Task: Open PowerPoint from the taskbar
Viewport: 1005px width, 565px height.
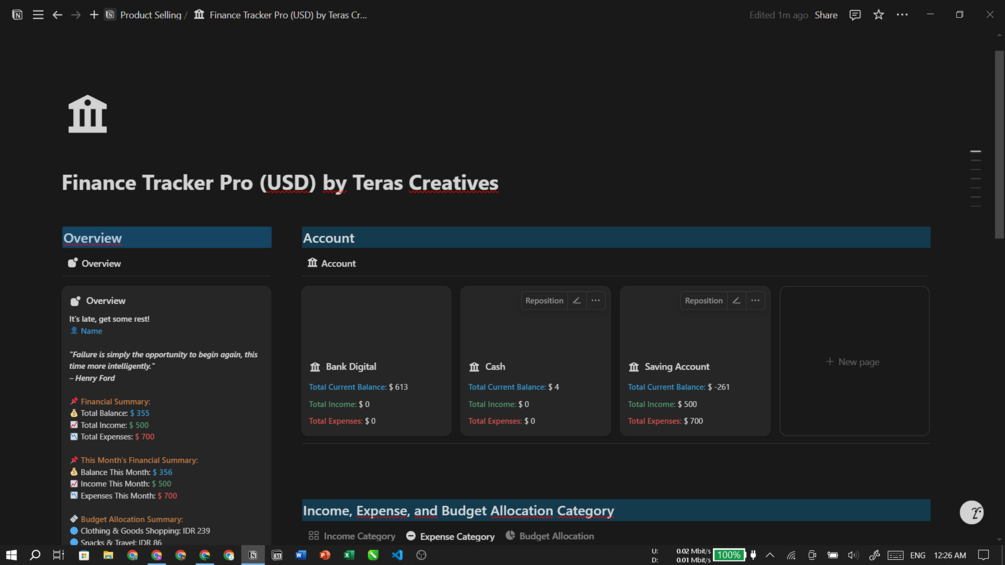Action: [x=325, y=555]
